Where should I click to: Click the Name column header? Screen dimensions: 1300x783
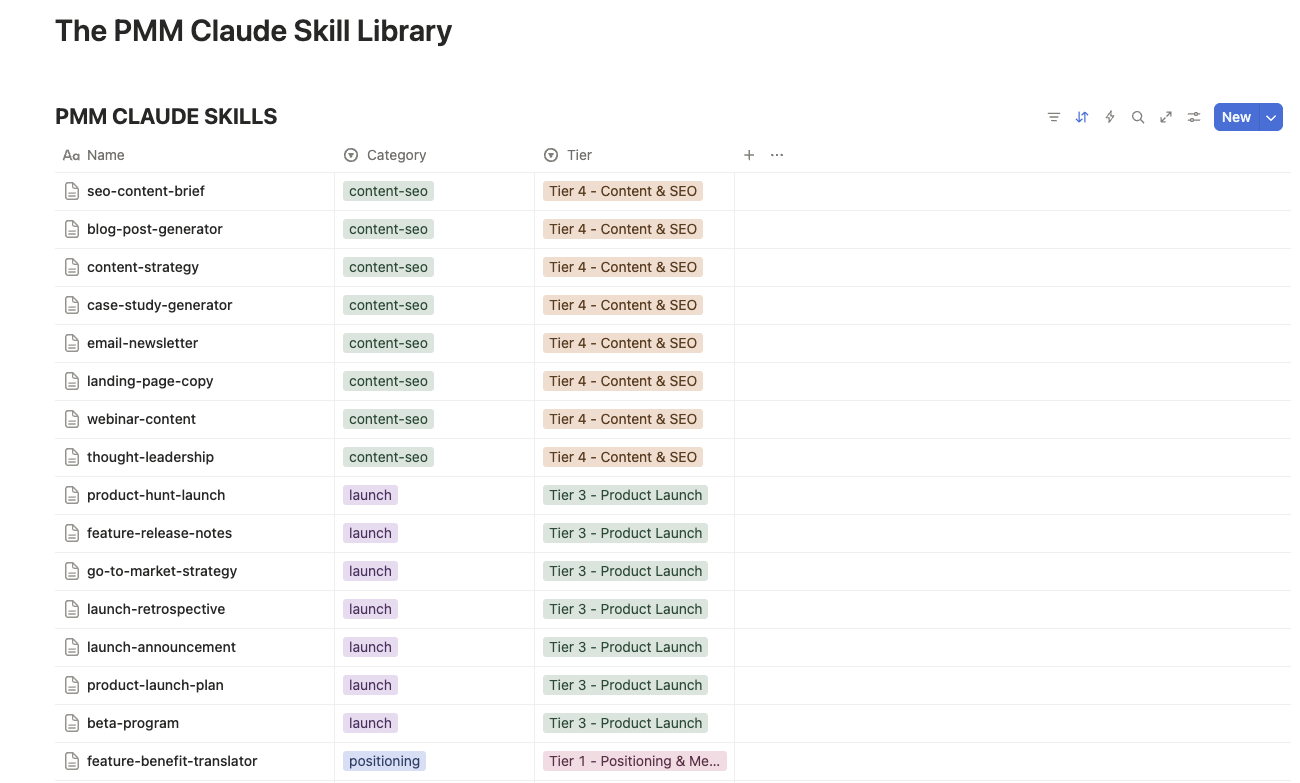(x=105, y=155)
